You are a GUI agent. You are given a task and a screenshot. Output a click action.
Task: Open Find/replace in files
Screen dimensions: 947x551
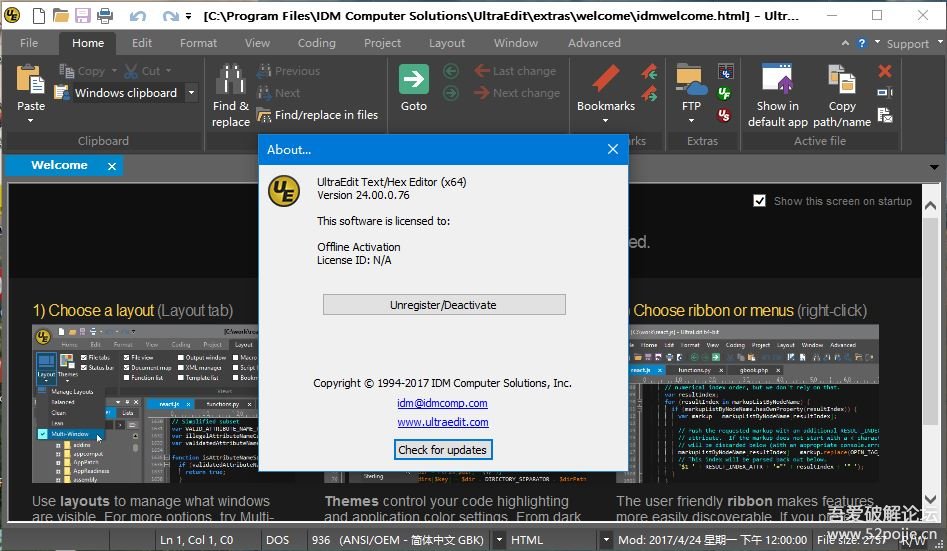click(318, 115)
